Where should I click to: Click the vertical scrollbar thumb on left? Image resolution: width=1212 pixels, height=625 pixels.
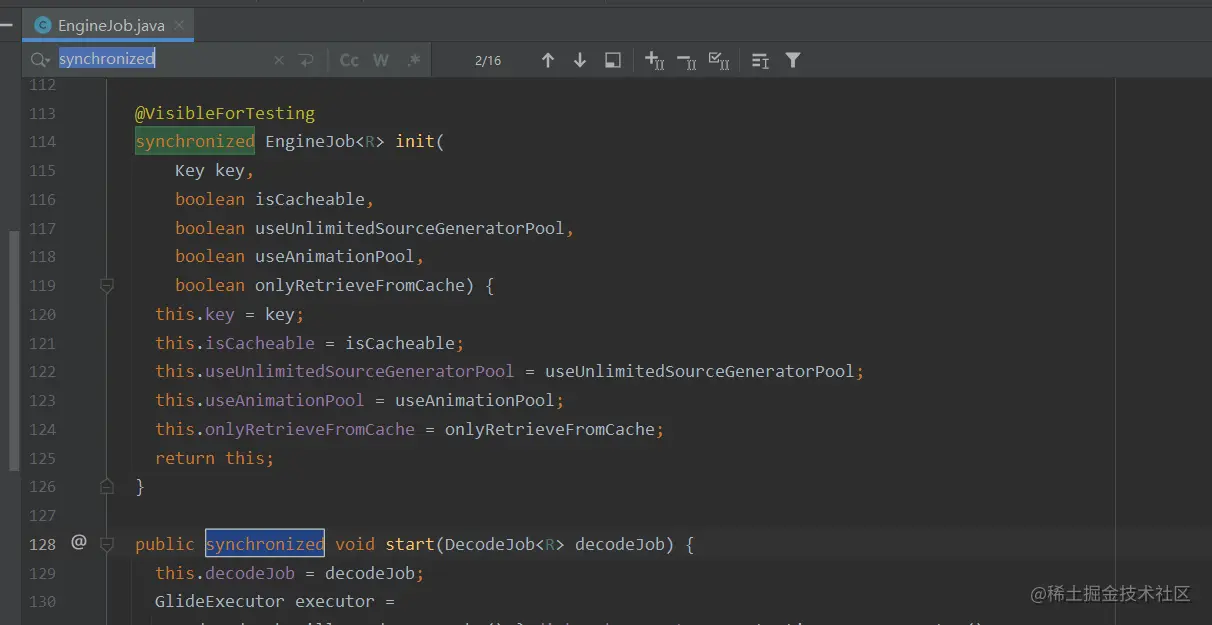tap(14, 350)
